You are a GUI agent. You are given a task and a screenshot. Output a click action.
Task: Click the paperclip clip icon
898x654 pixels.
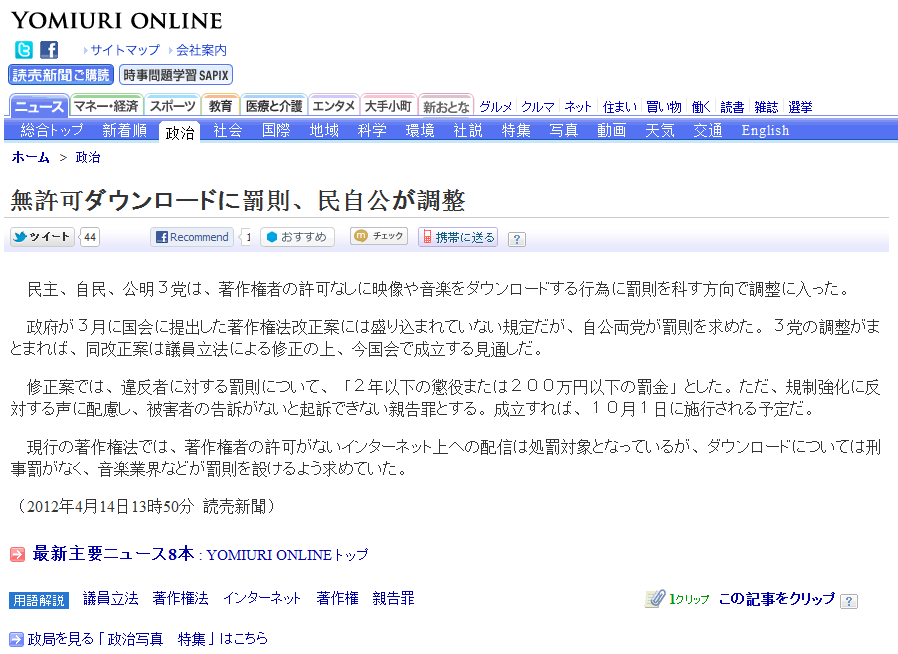pyautogui.click(x=655, y=599)
